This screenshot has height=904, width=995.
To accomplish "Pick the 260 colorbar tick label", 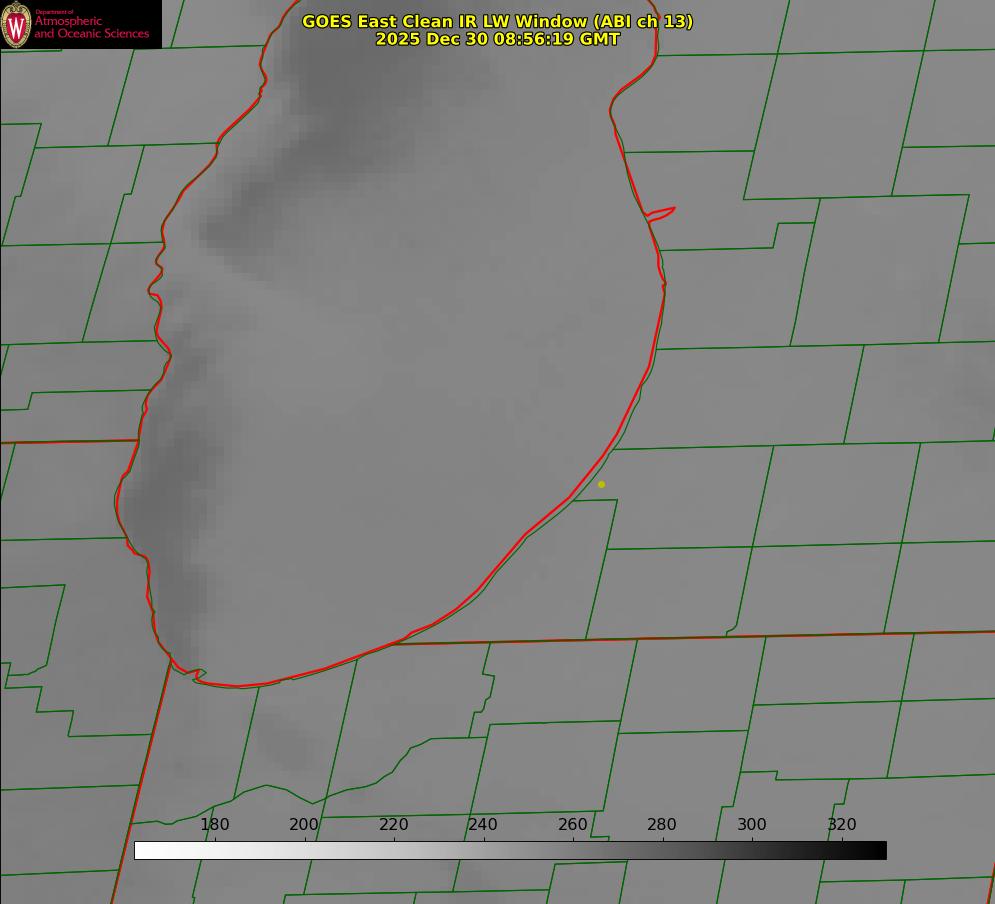I will tap(573, 824).
